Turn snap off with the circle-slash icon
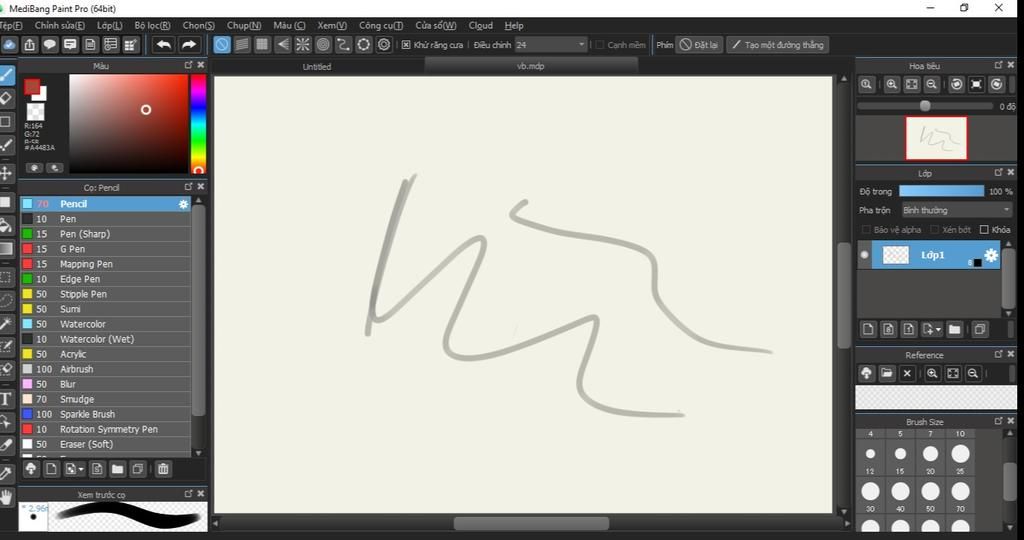 [x=222, y=44]
